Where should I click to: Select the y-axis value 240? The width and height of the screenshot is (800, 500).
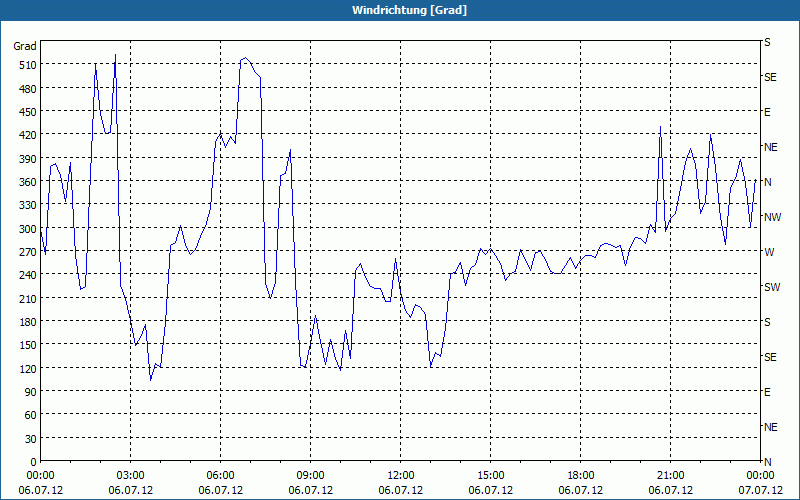pos(28,275)
